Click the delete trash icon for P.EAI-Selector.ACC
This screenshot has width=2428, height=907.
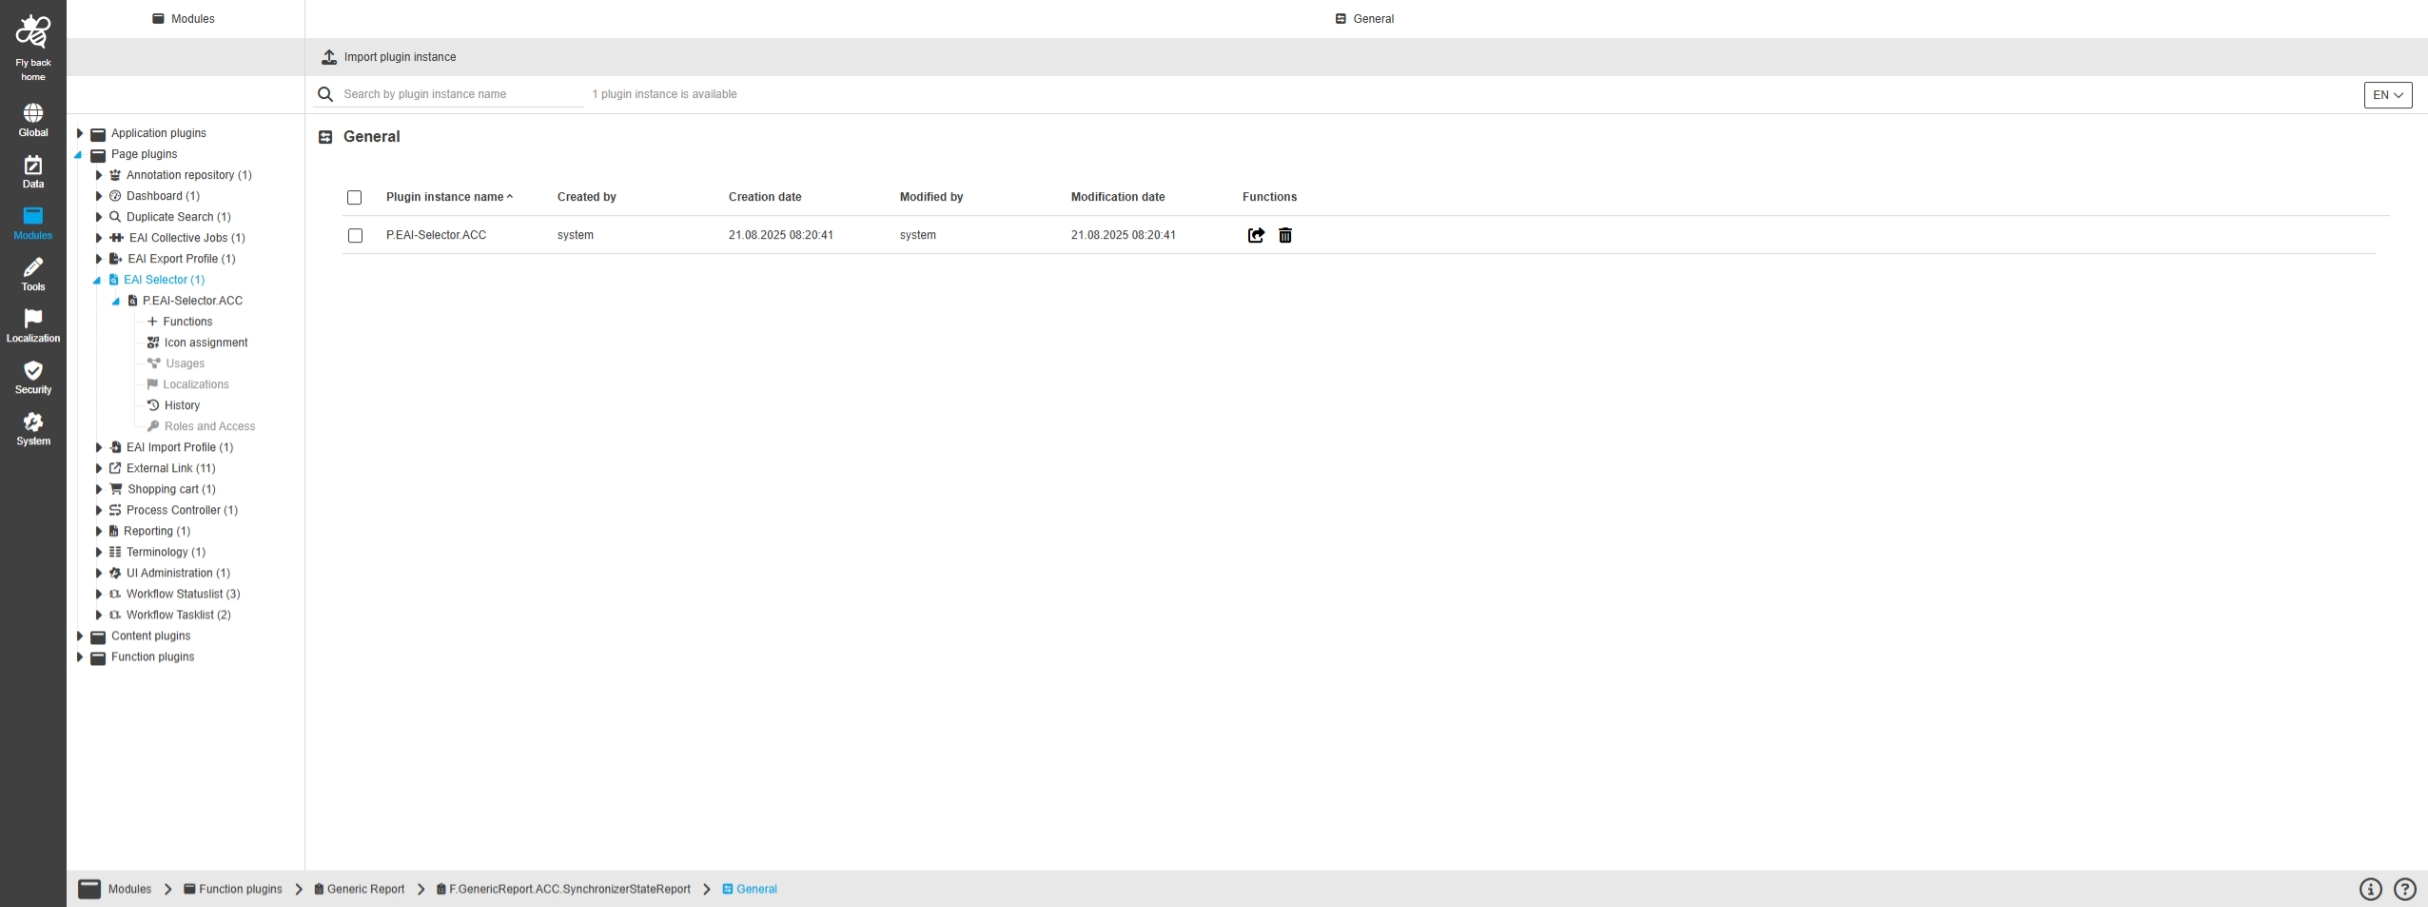[1286, 235]
